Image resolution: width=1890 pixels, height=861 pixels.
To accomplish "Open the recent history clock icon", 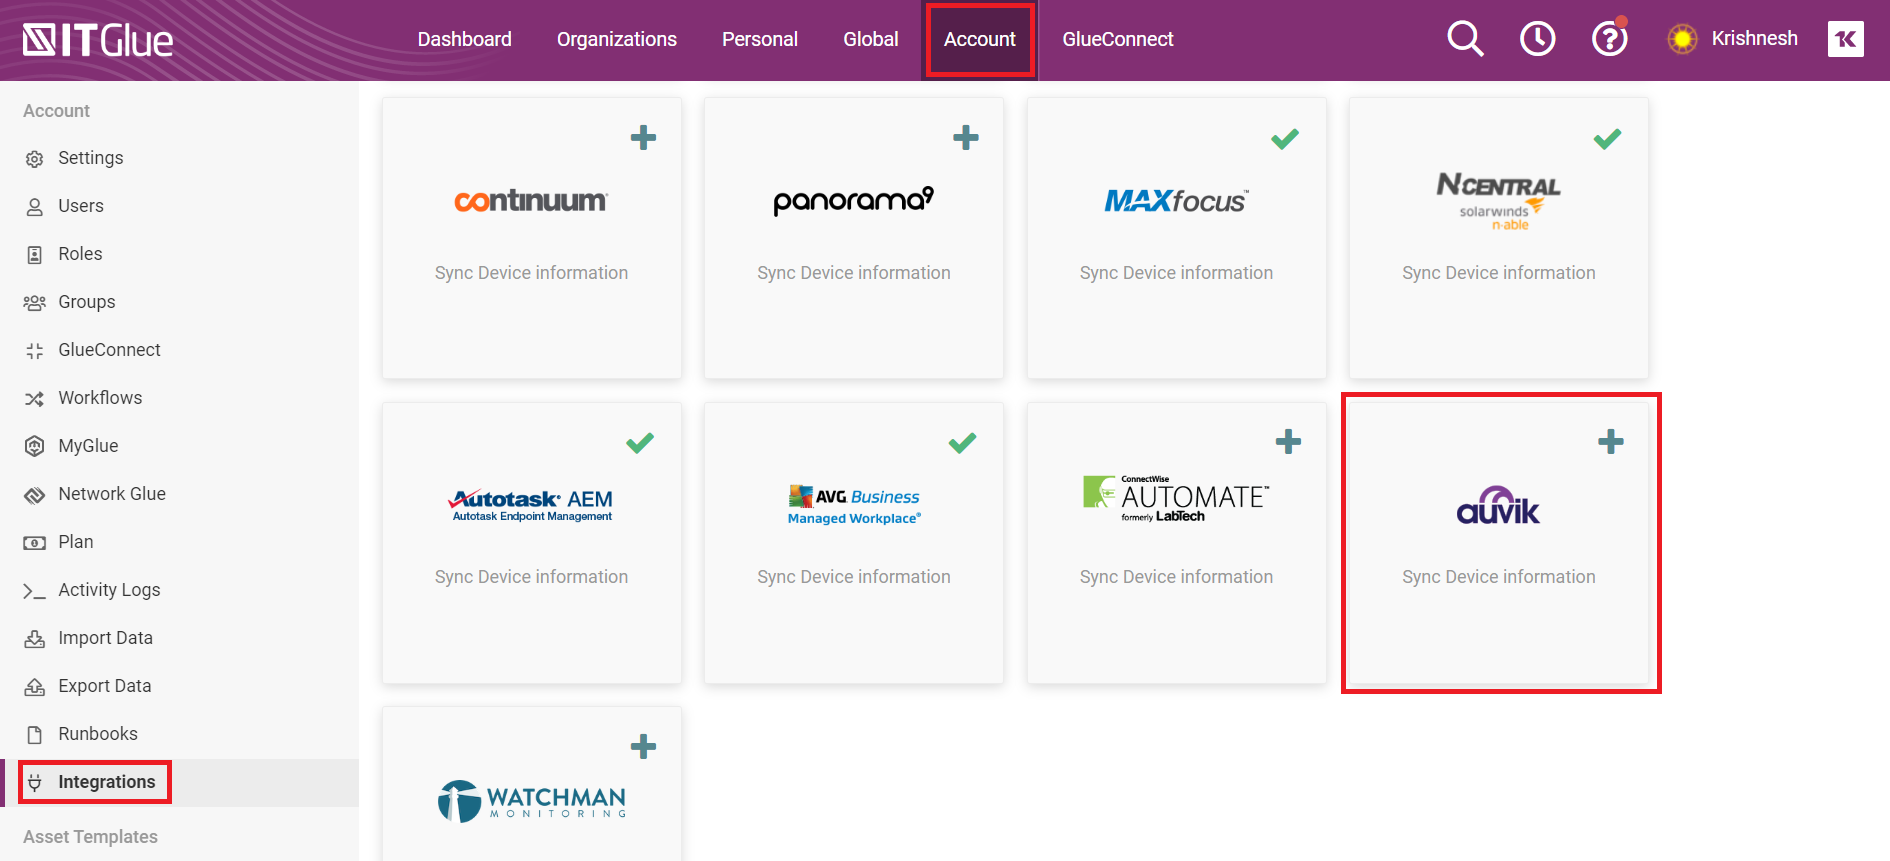I will 1537,39.
